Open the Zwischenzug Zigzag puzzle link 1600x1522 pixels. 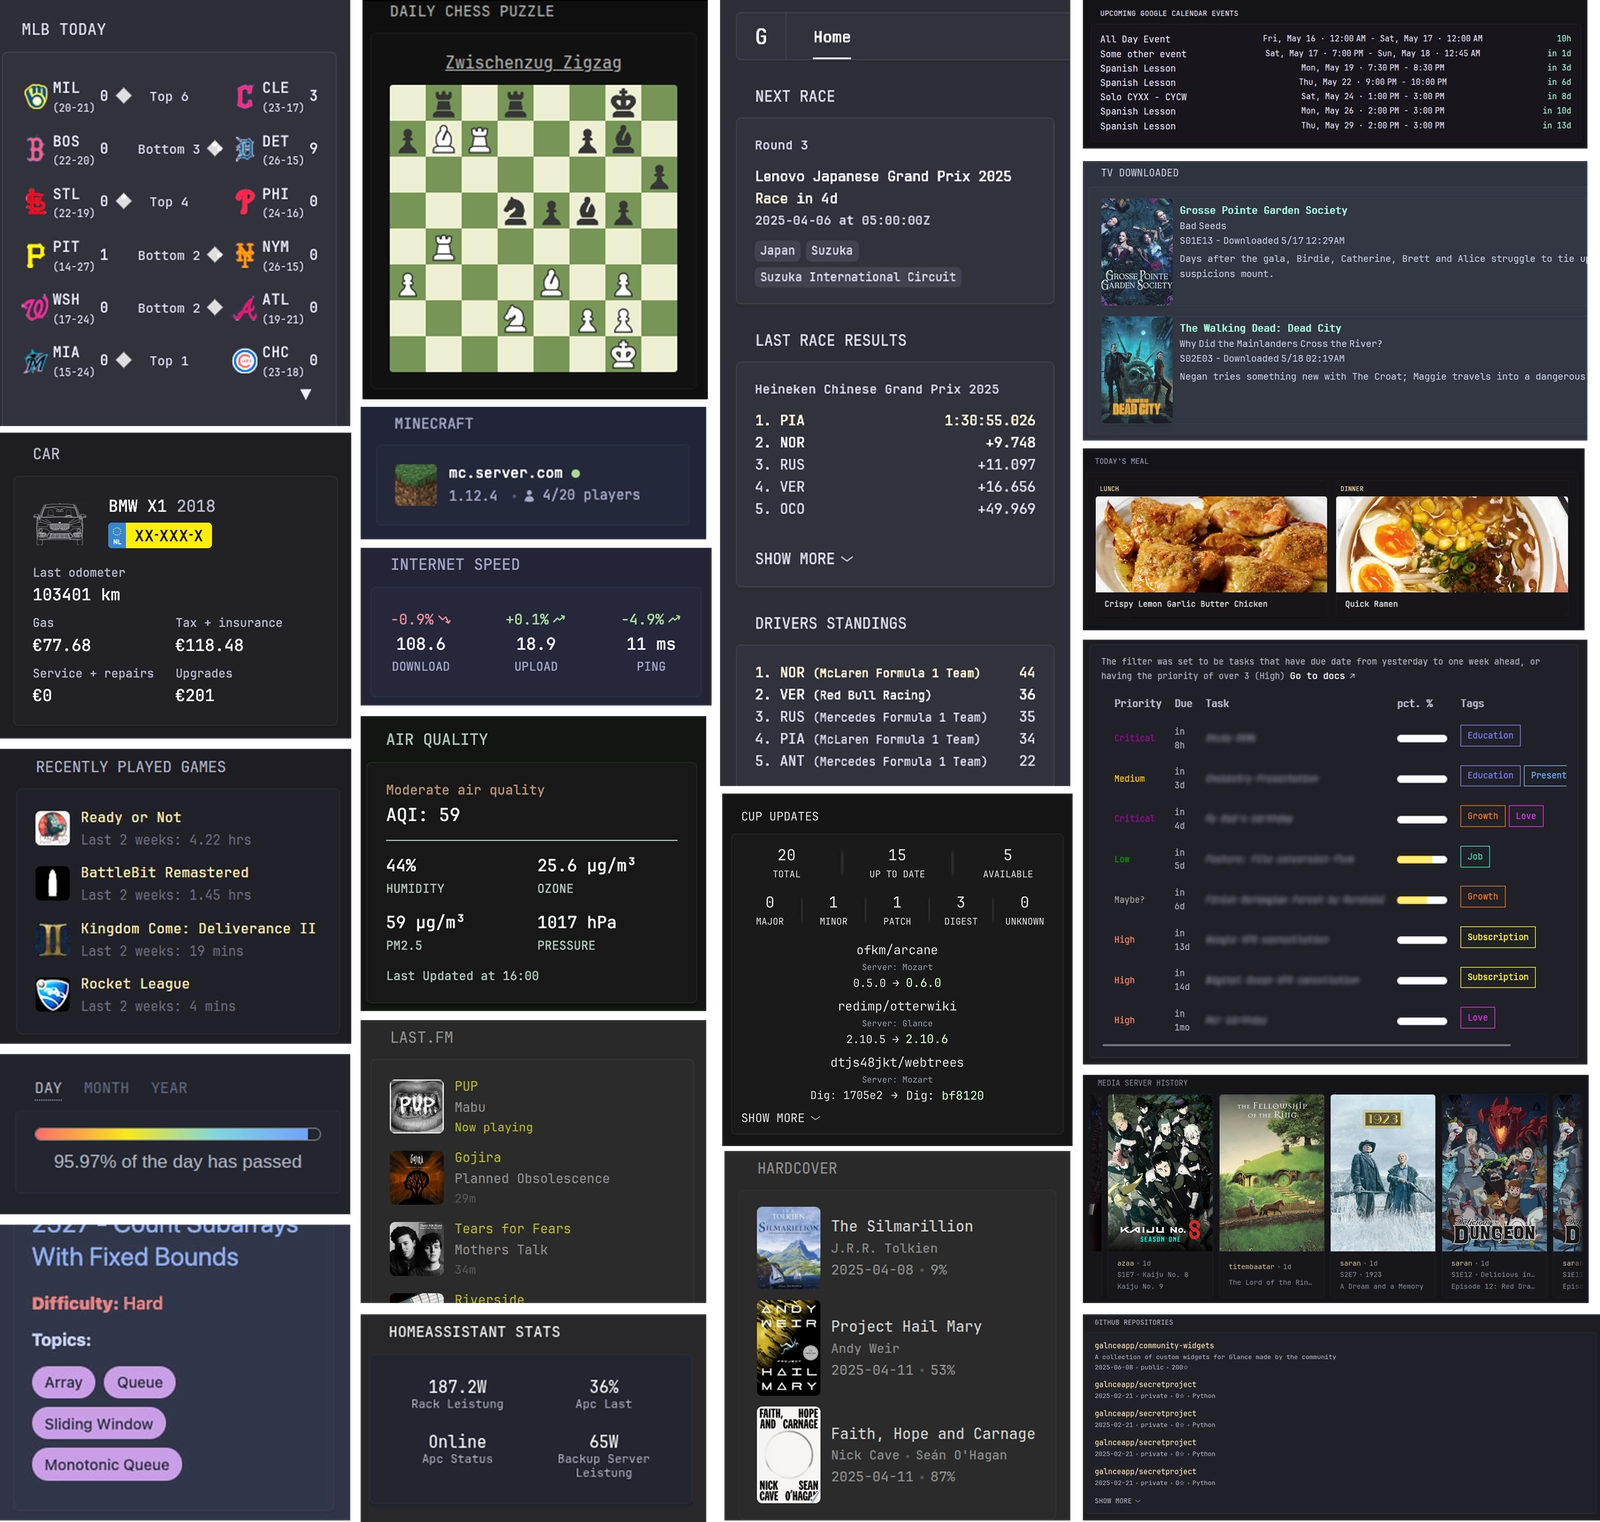coord(533,63)
